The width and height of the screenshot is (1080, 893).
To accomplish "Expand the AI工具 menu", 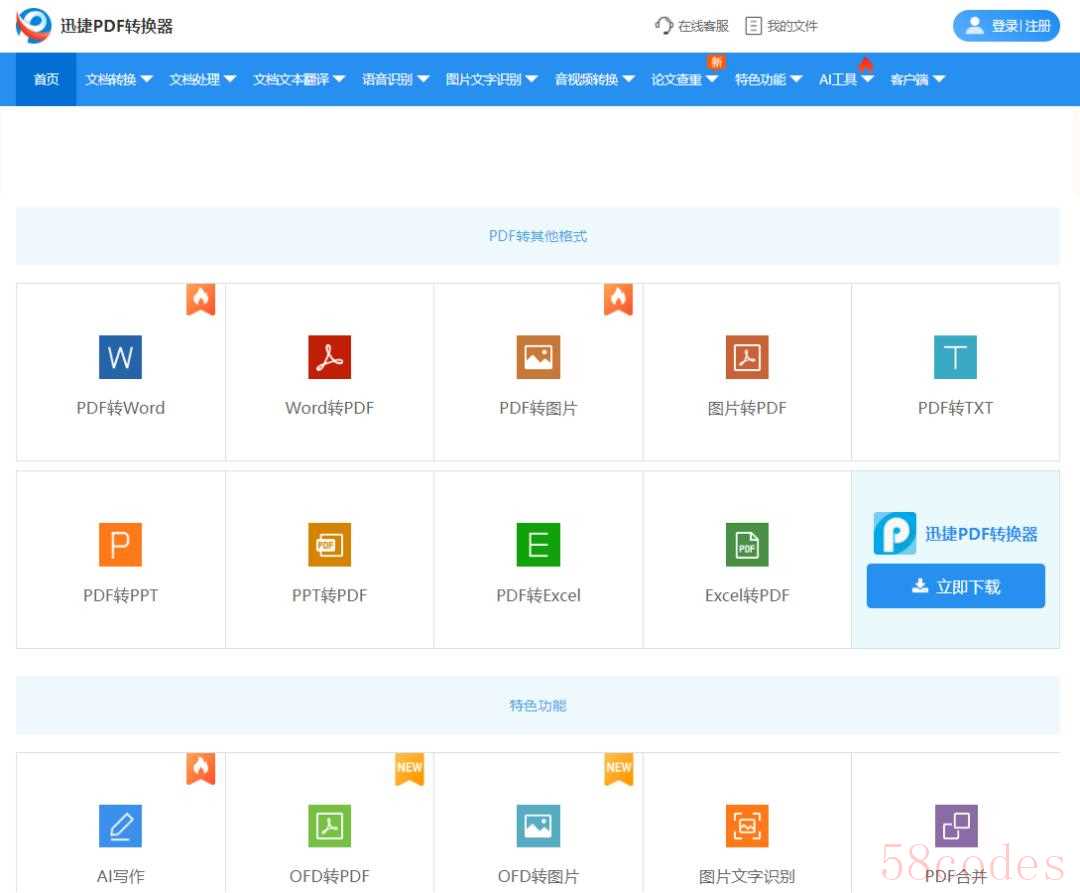I will pyautogui.click(x=845, y=79).
